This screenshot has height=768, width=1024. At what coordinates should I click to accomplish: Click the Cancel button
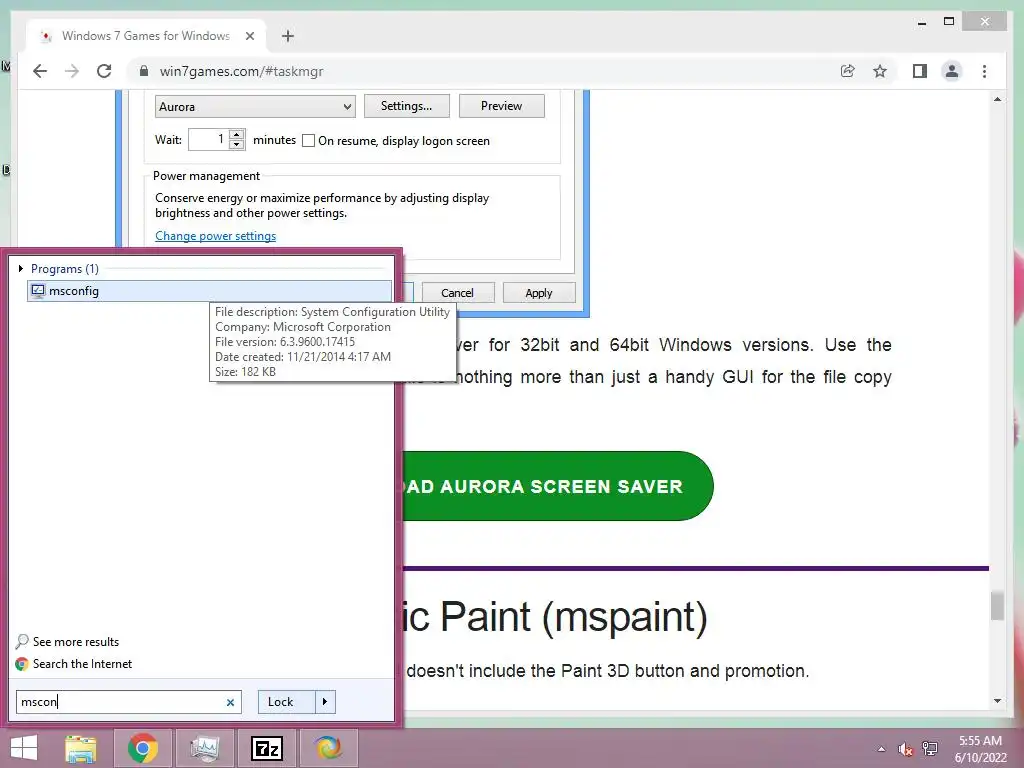click(x=457, y=293)
